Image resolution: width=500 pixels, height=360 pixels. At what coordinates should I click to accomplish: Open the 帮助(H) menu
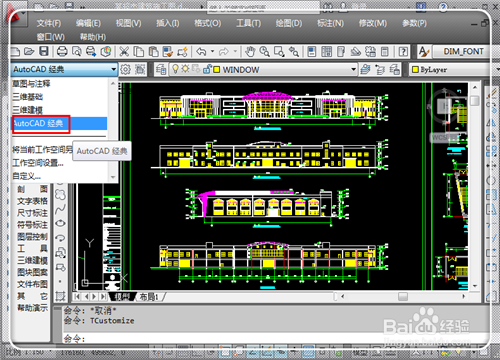[x=93, y=37]
